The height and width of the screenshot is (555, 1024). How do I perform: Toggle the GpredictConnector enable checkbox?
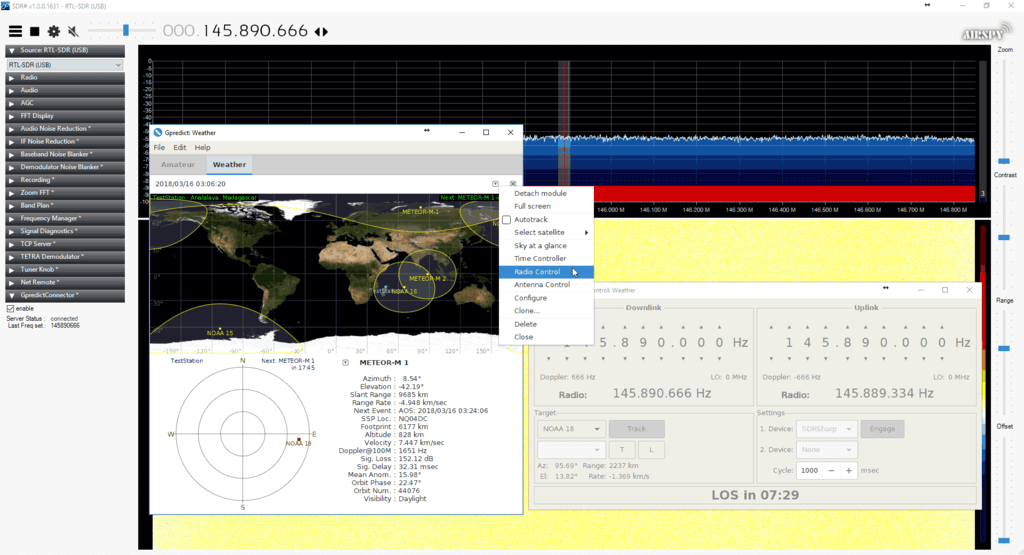click(x=10, y=308)
